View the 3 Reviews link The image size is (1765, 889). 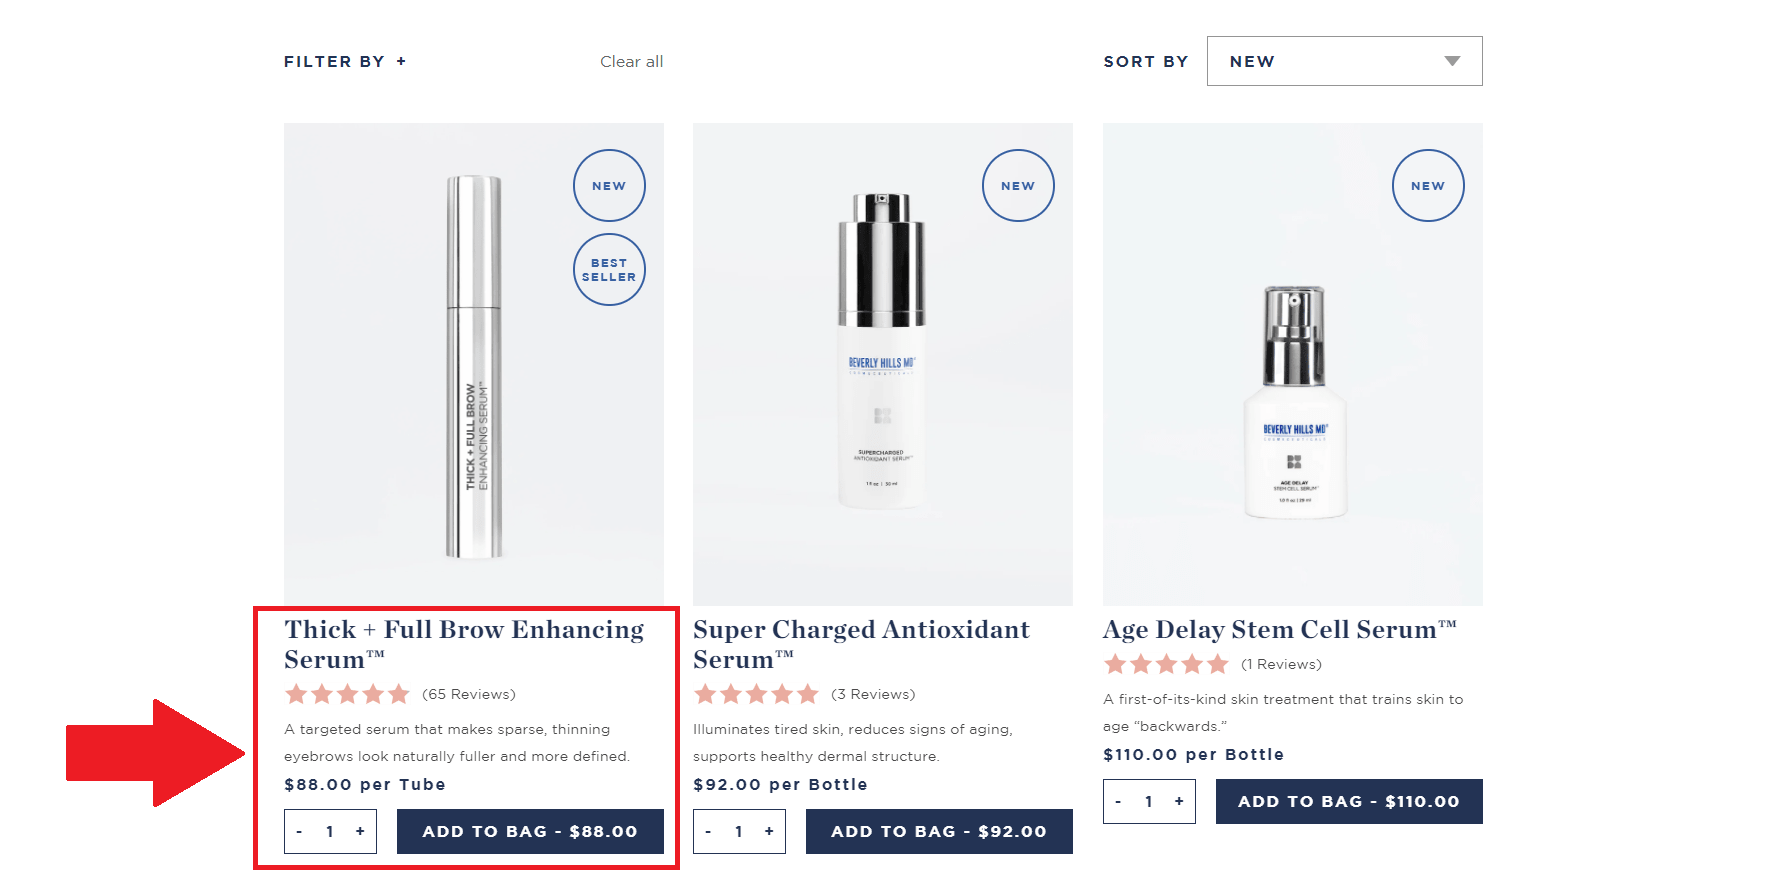click(873, 694)
